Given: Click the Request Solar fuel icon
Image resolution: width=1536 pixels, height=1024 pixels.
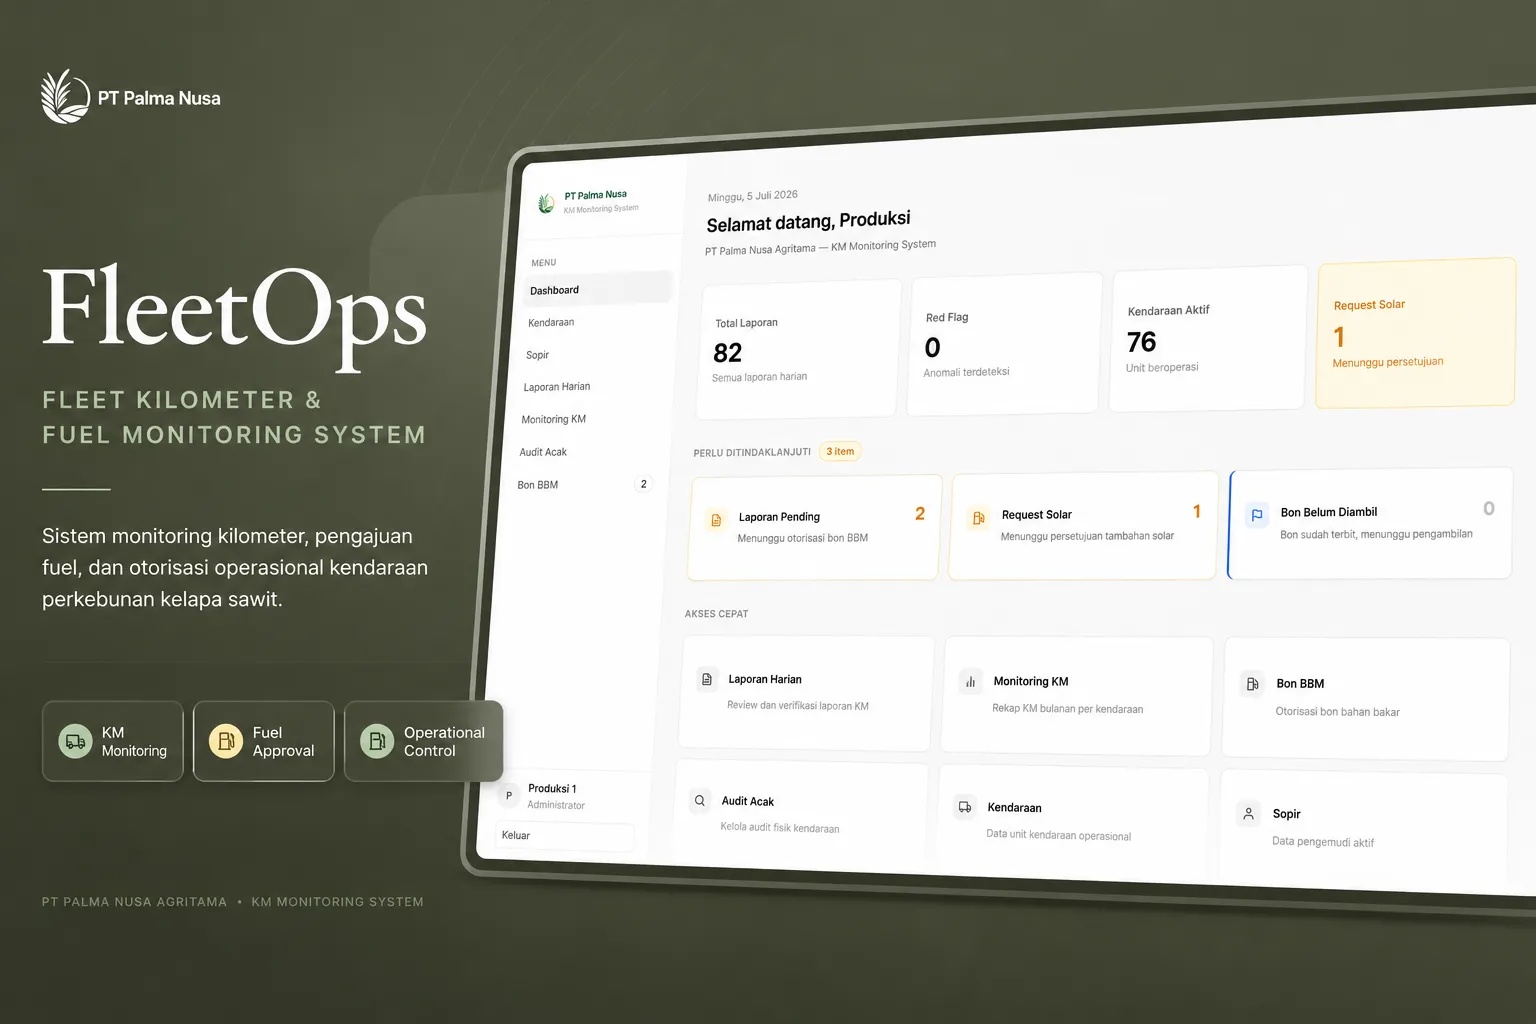Looking at the screenshot, I should [979, 518].
